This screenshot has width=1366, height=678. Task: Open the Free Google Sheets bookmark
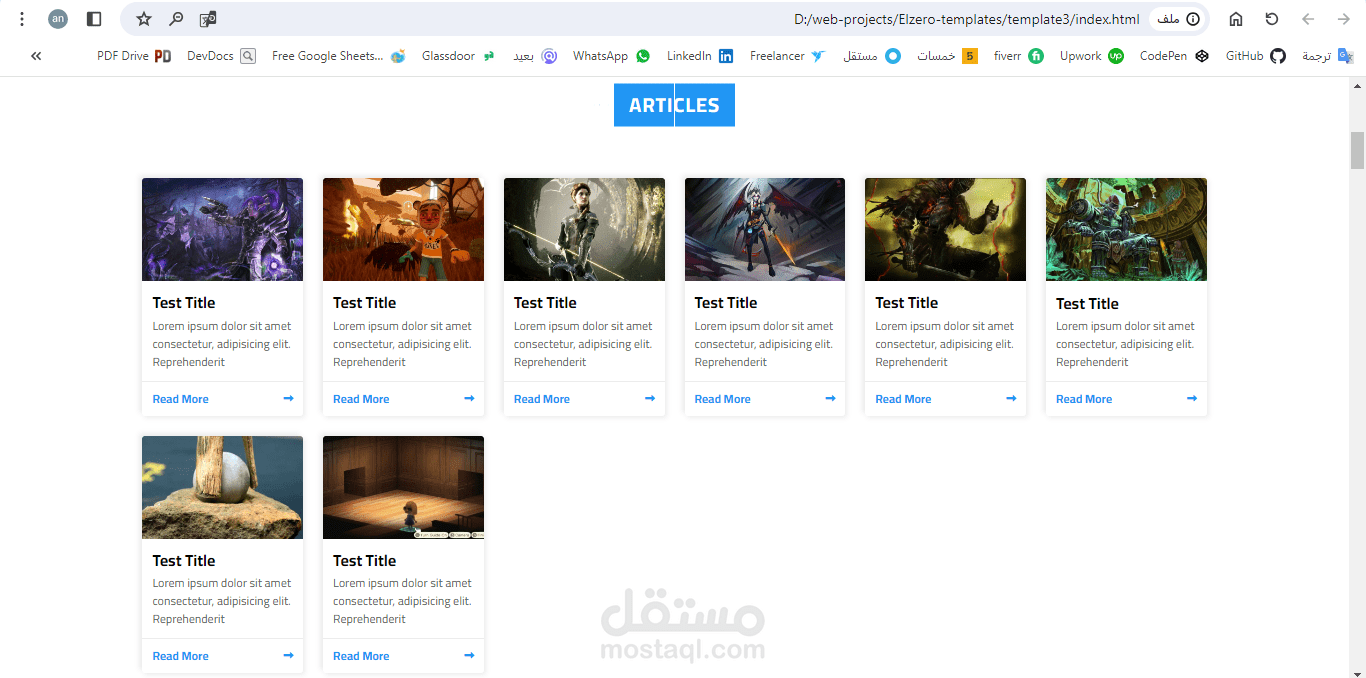click(x=338, y=56)
